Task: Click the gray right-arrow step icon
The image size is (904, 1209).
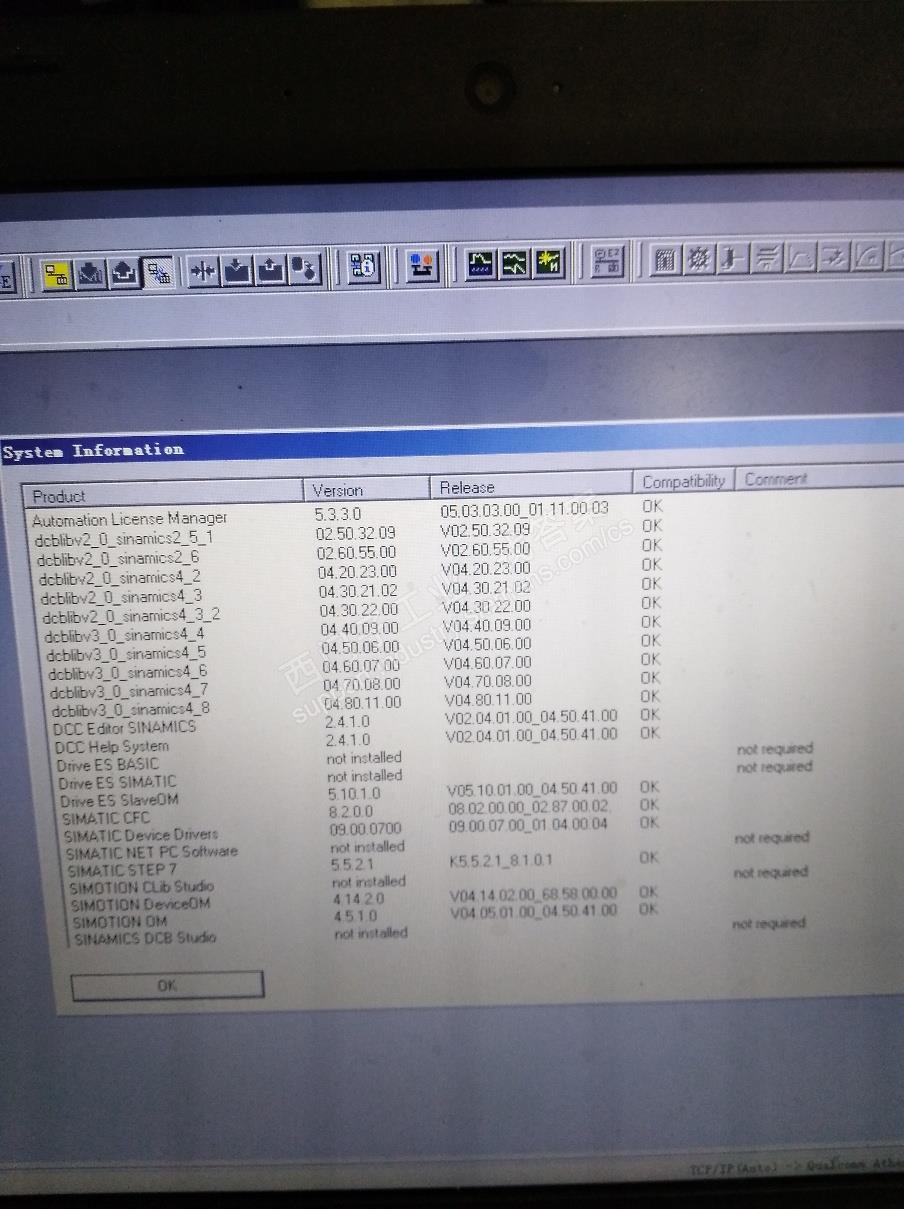Action: tap(835, 257)
